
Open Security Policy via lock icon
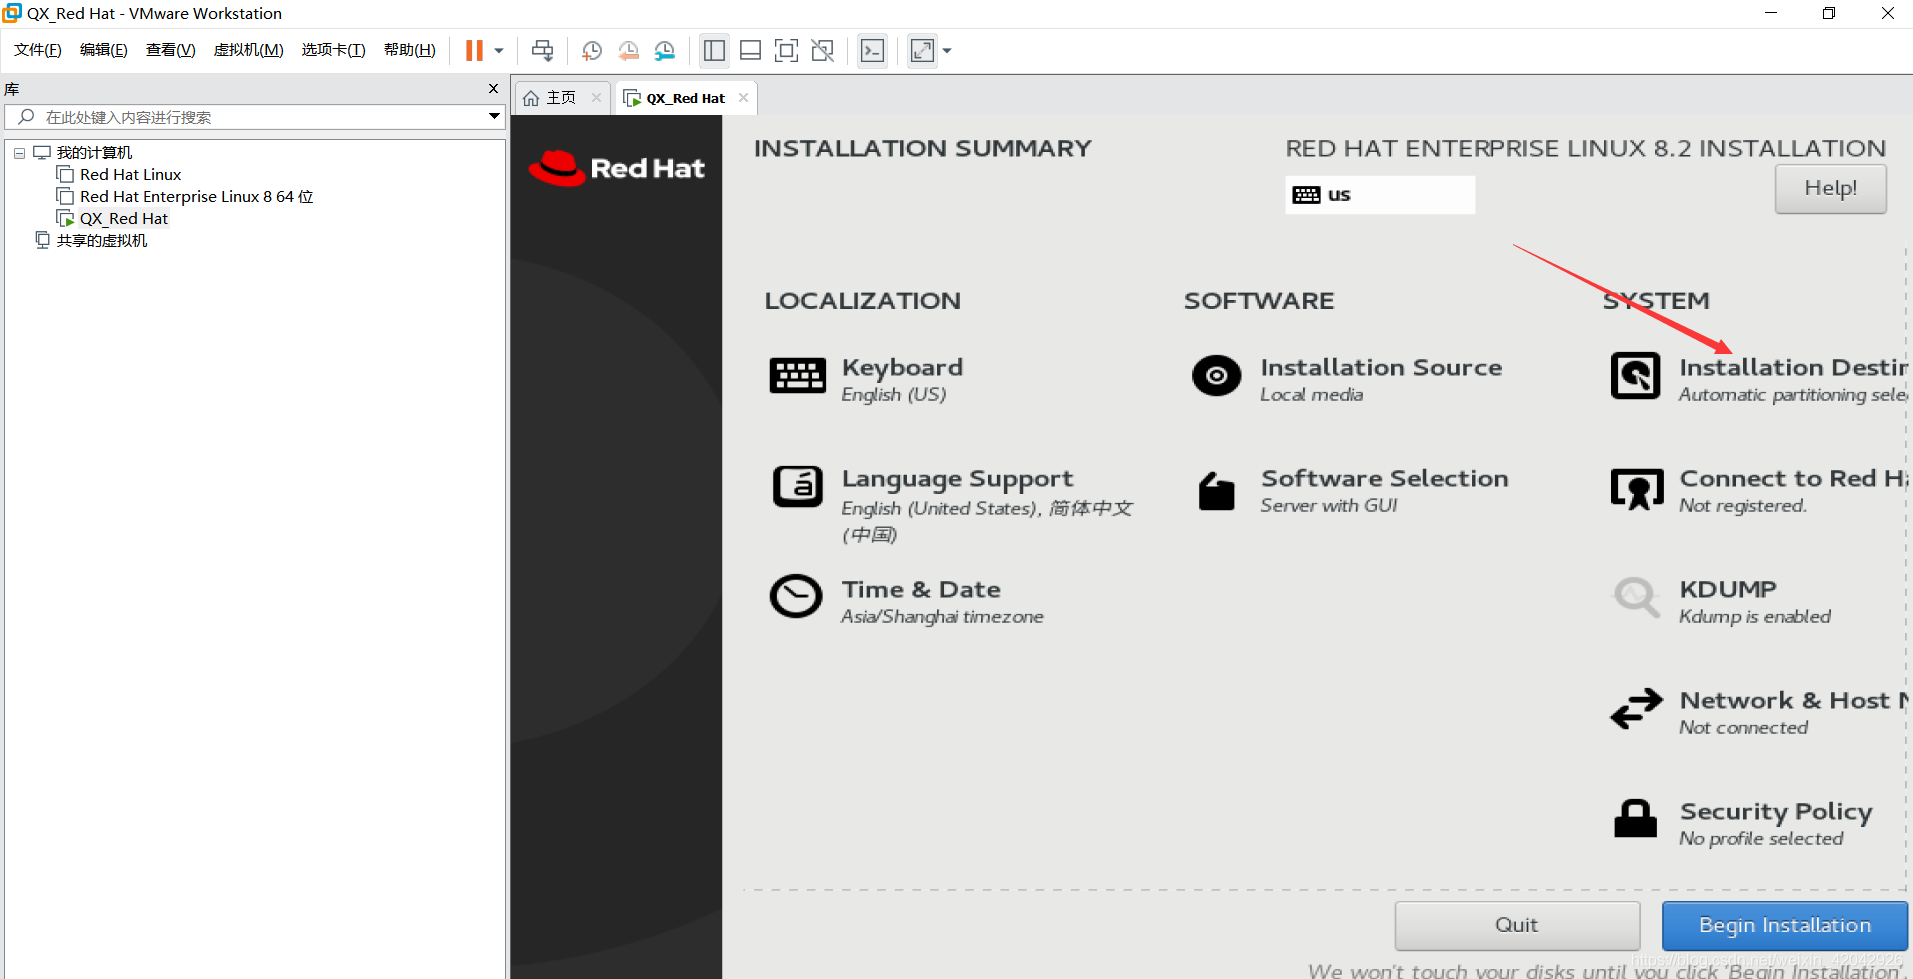[x=1636, y=818]
